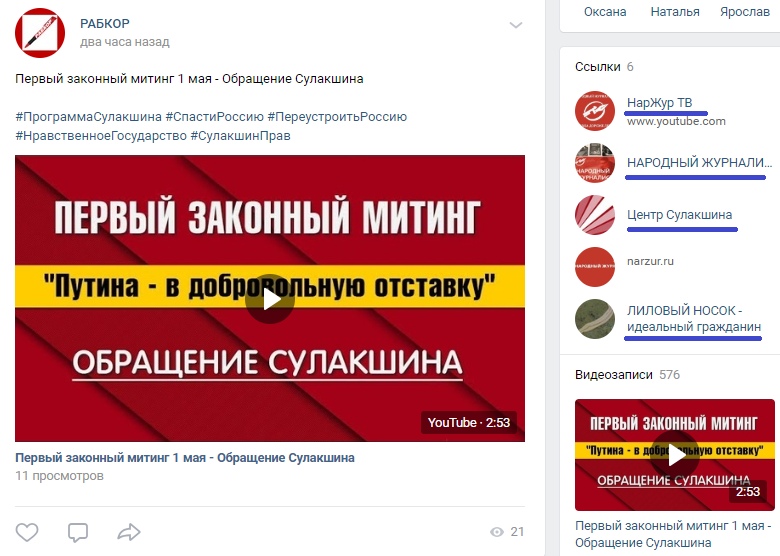Click ЛИЛОВЫЙ НОСОК link avatar image
The height and width of the screenshot is (556, 780).
(594, 319)
